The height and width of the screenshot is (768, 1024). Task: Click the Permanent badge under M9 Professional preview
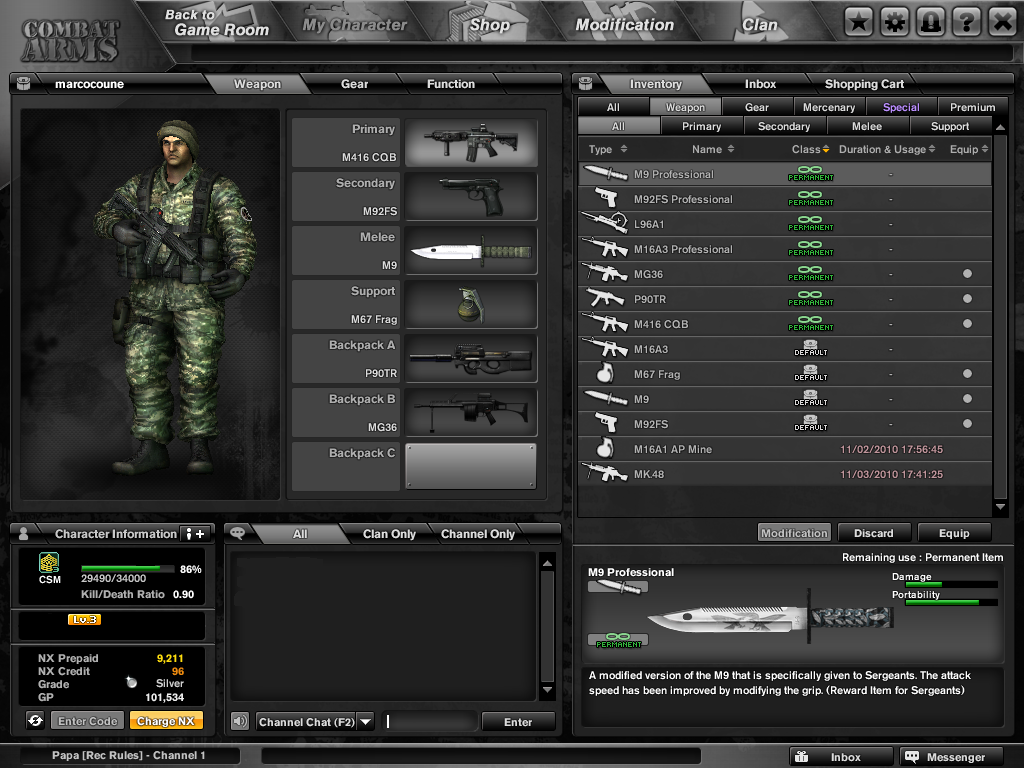click(x=618, y=640)
